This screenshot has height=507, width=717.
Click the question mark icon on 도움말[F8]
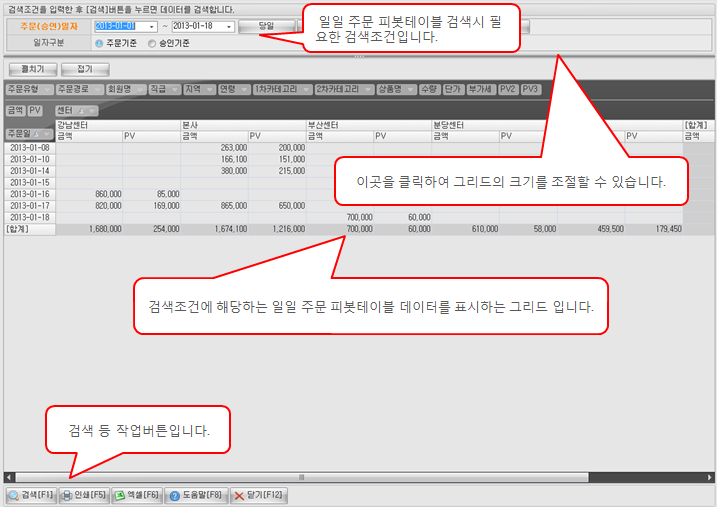pos(174,496)
